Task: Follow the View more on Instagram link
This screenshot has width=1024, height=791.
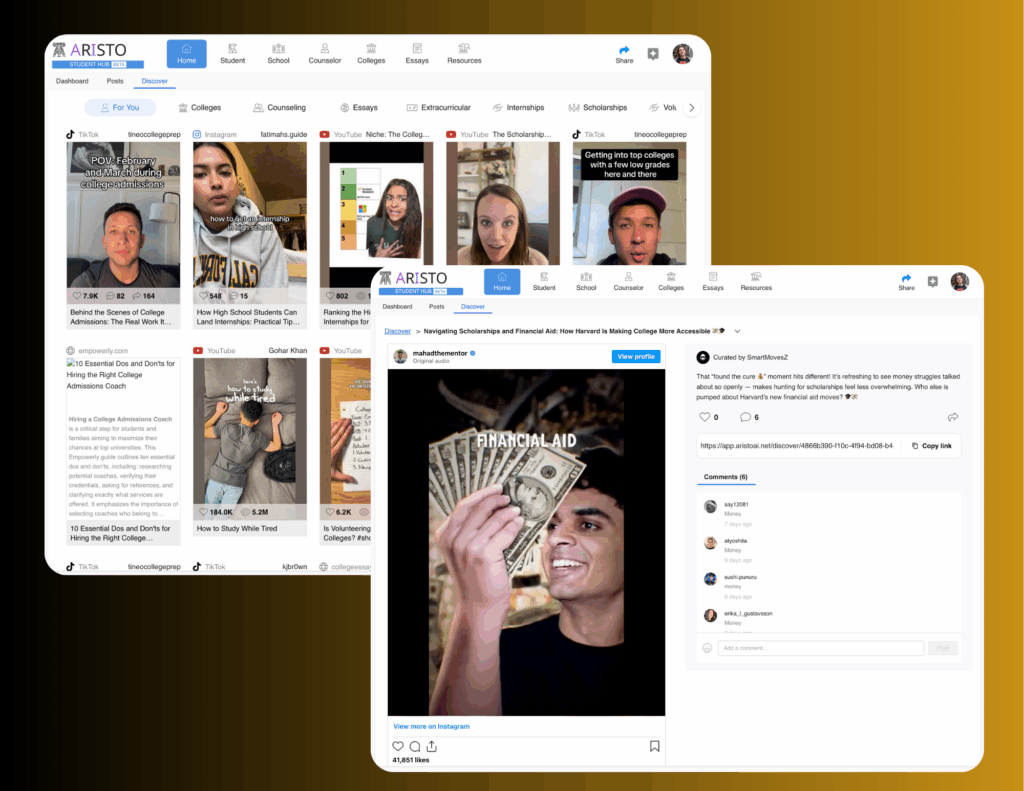Action: point(431,726)
